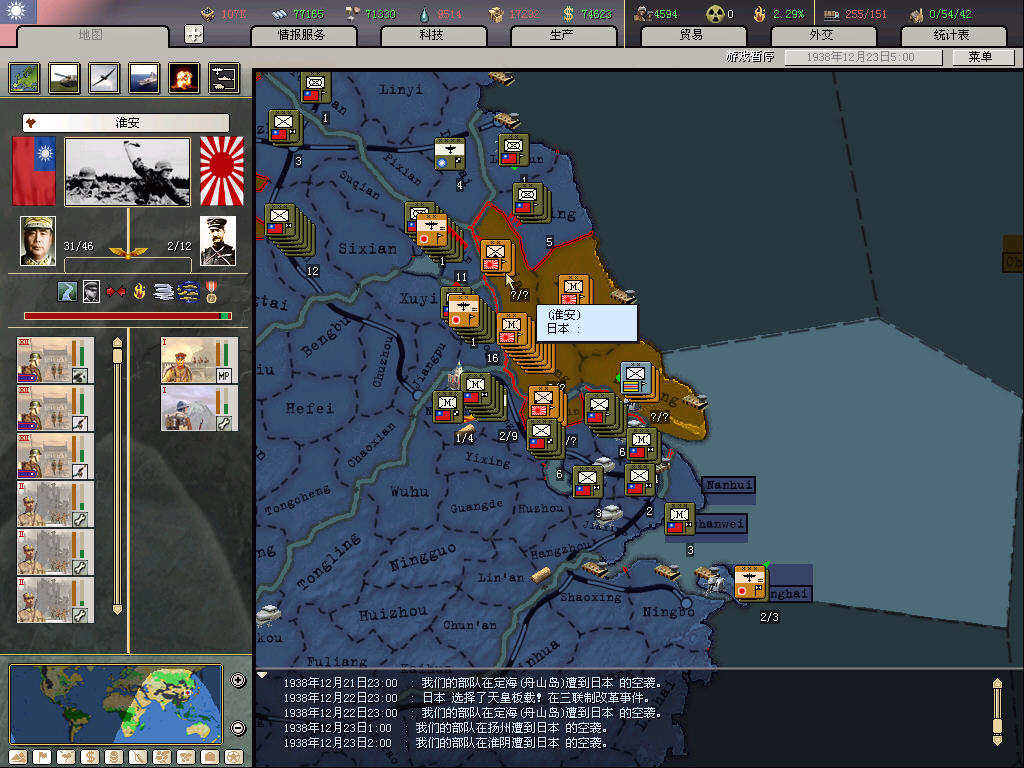Click the leader portrait battle modifier icon
Viewport: 1024px width, 768px height.
tap(91, 291)
